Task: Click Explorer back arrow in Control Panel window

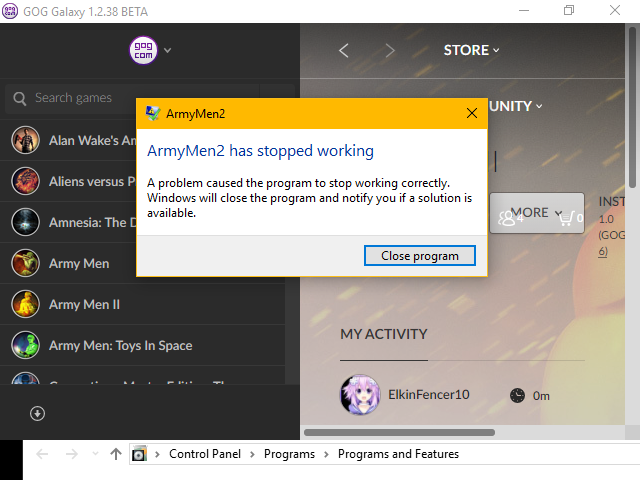Action: point(42,454)
